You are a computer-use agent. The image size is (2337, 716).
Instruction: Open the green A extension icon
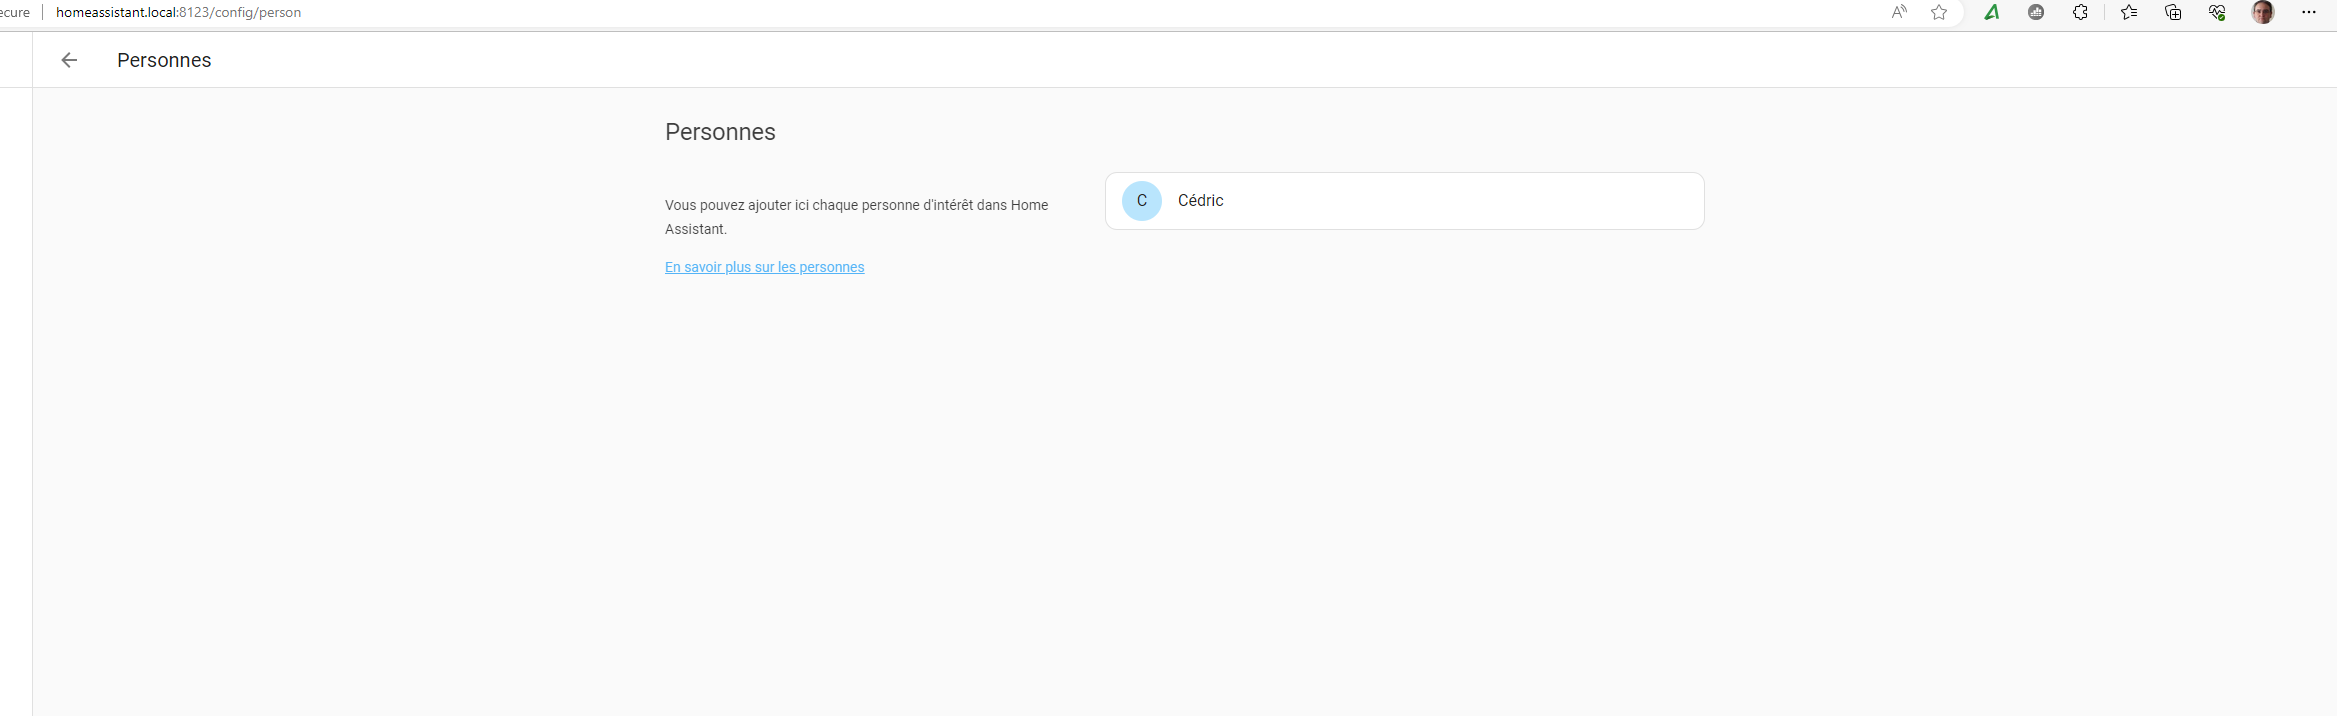pos(1992,12)
